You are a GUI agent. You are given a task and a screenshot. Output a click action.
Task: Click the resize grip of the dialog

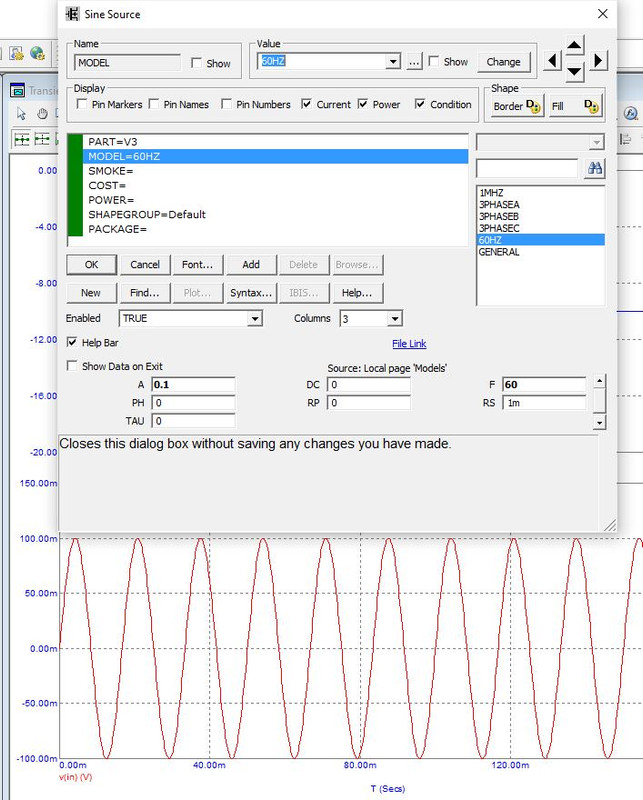609,525
